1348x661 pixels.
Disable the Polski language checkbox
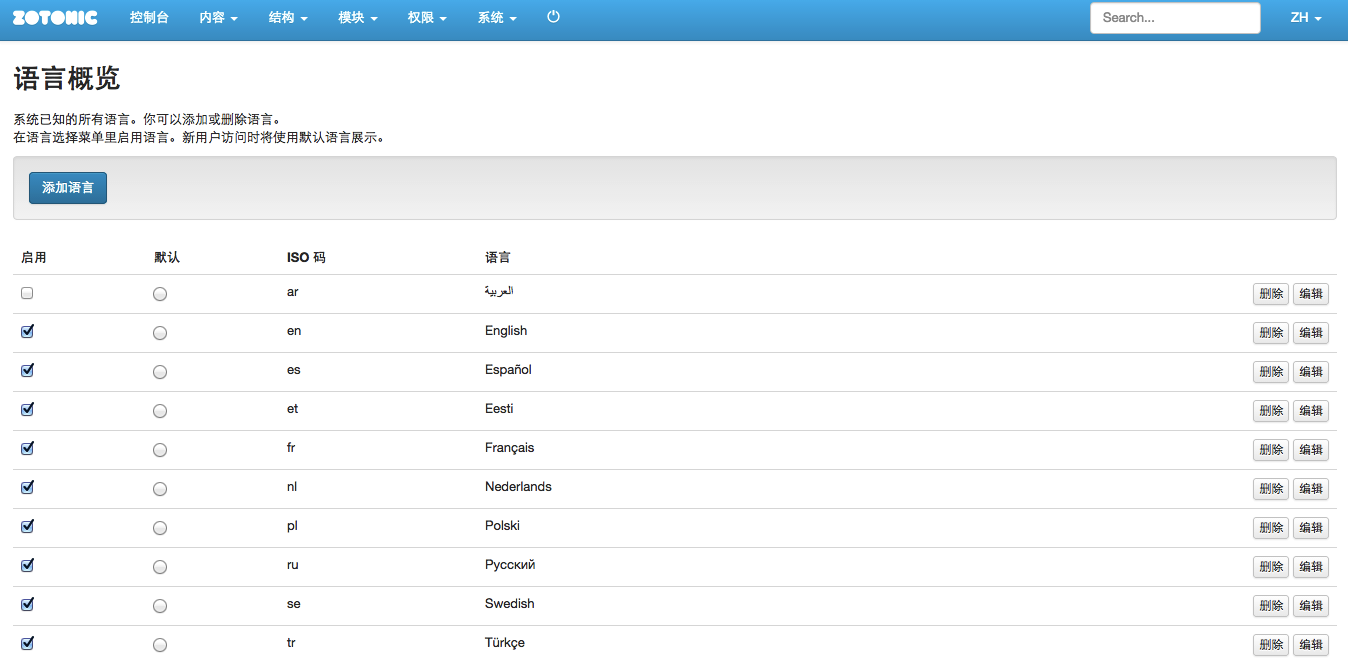[x=27, y=526]
